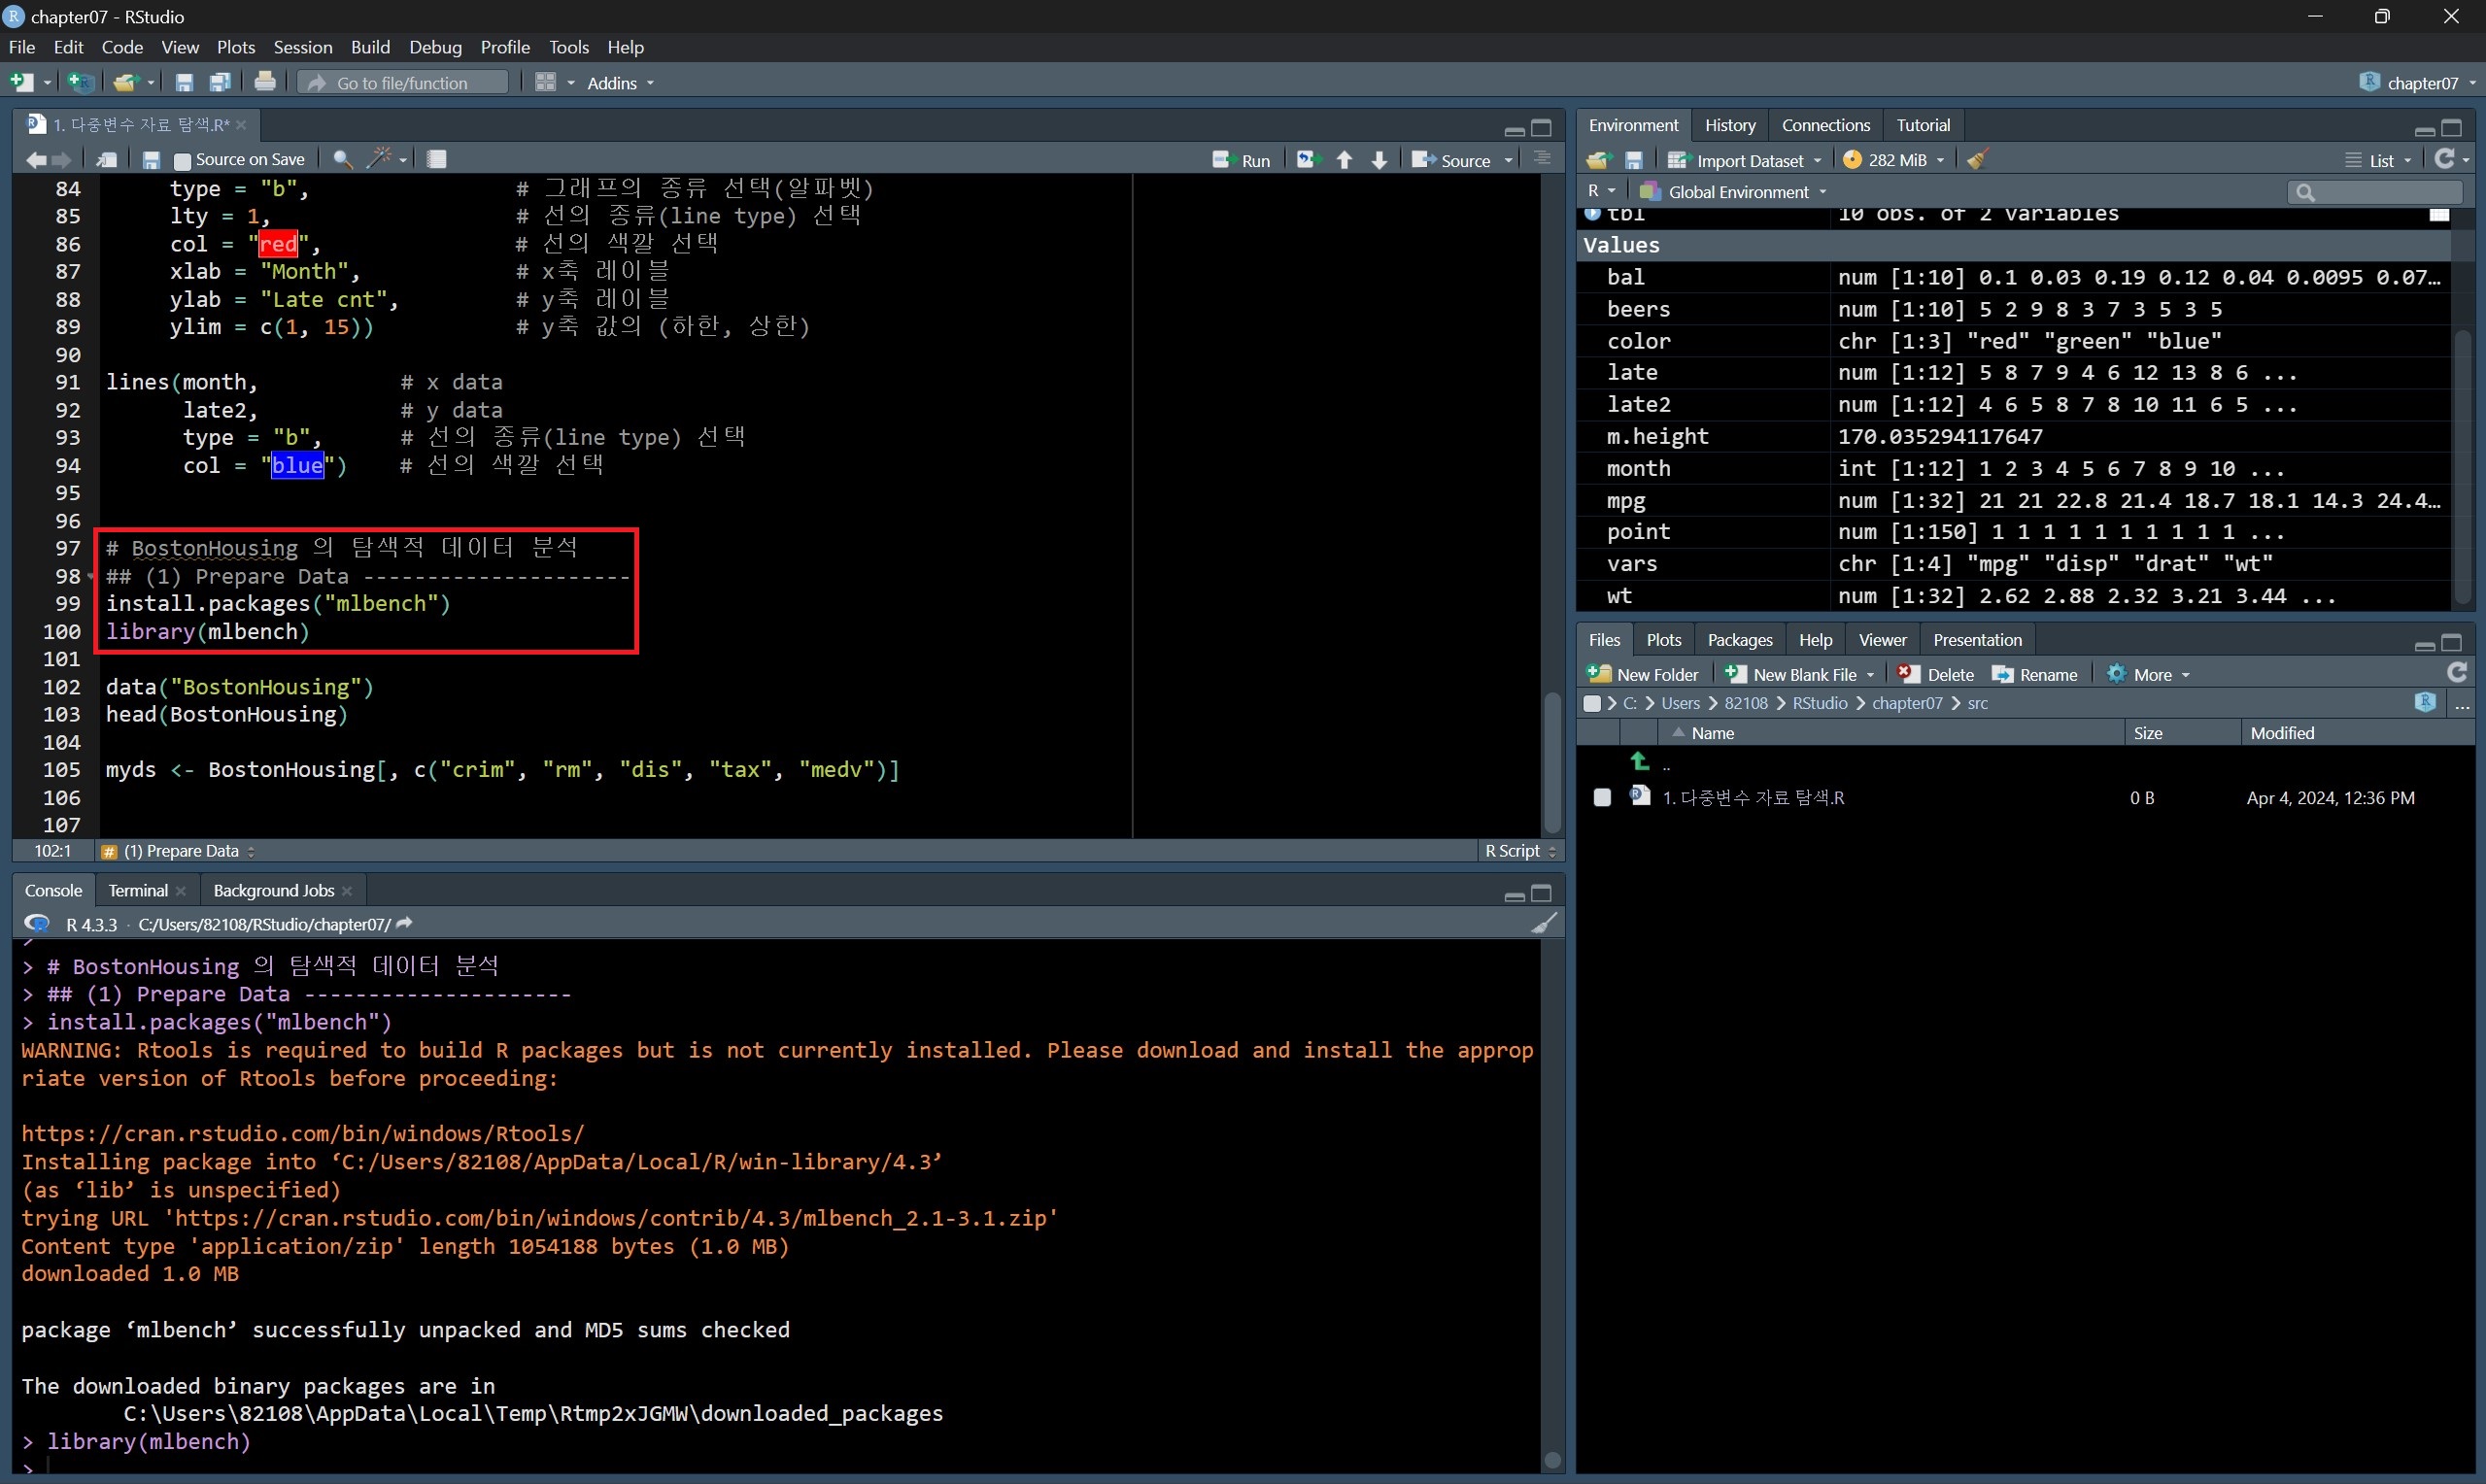The image size is (2486, 1484).
Task: Click the clear console broom icon
Action: pos(1544,923)
